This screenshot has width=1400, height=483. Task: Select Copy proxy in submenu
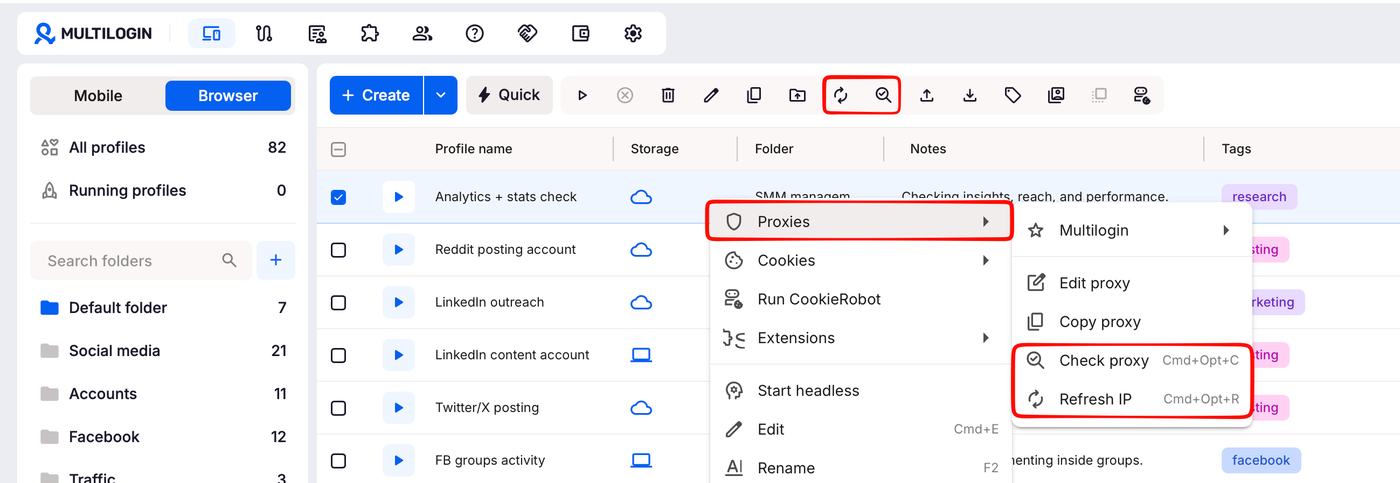1131,322
